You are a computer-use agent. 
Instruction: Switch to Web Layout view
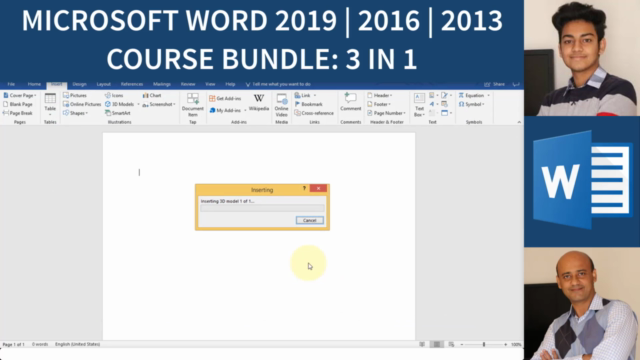(x=451, y=344)
